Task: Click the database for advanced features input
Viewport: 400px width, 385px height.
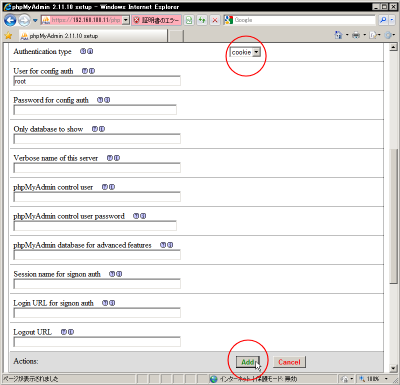Action: pyautogui.click(x=97, y=255)
